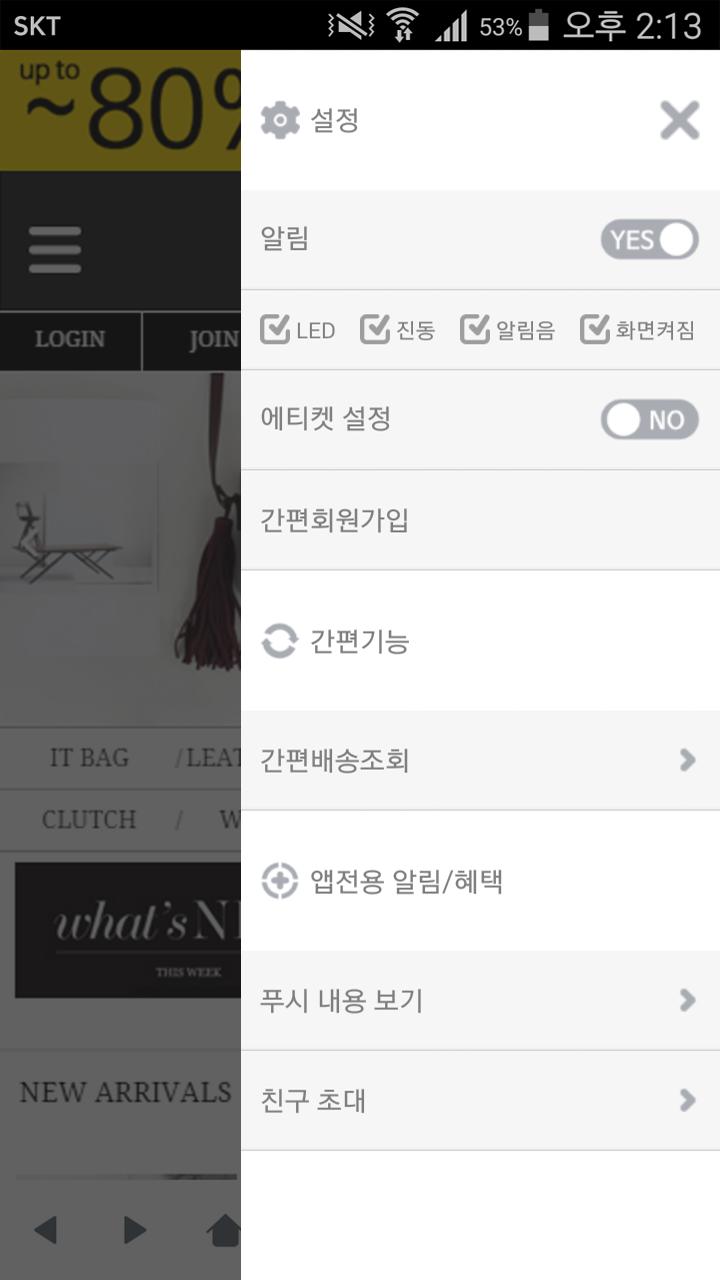The height and width of the screenshot is (1280, 720).
Task: Open the IT BAG category link
Action: 89,758
